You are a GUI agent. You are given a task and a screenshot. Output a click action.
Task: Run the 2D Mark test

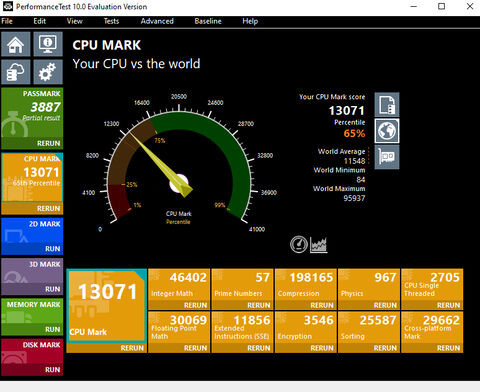click(x=53, y=249)
